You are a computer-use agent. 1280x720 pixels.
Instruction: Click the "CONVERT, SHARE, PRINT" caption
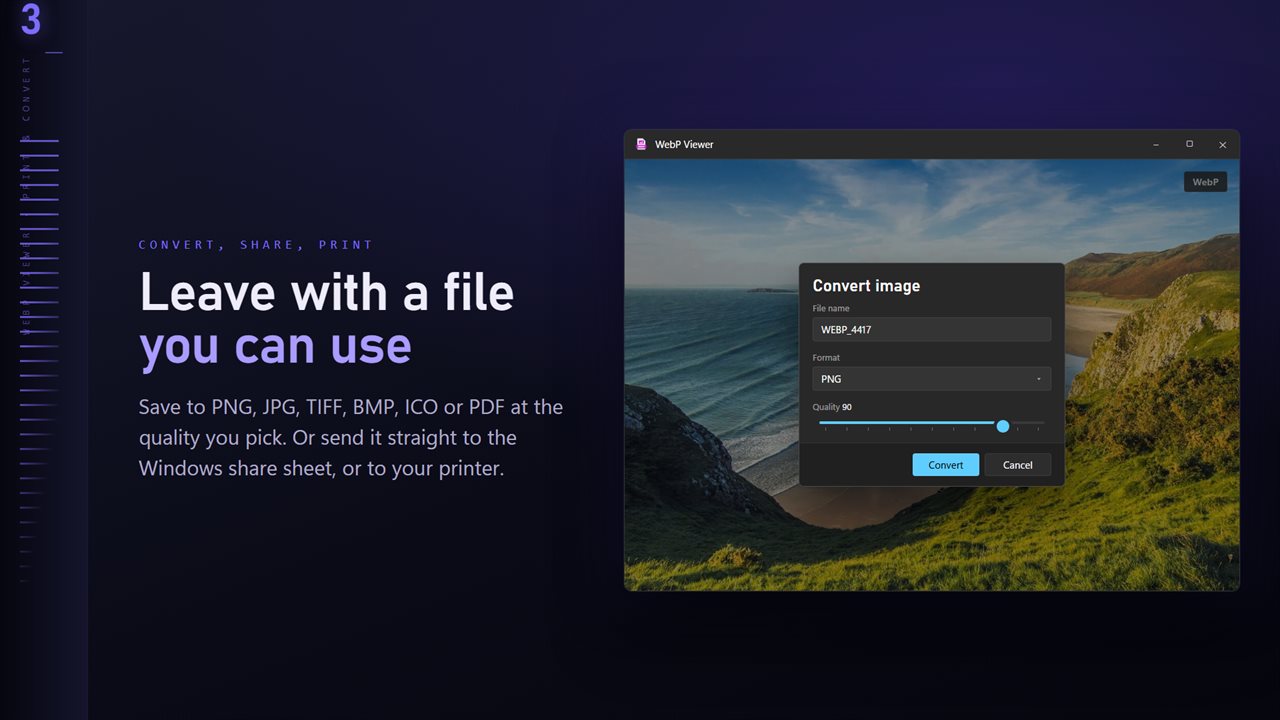click(256, 245)
